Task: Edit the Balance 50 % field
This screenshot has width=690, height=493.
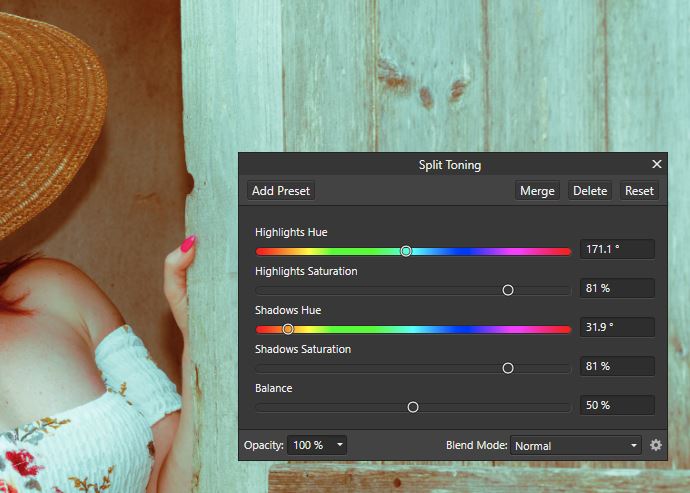Action: [x=617, y=405]
